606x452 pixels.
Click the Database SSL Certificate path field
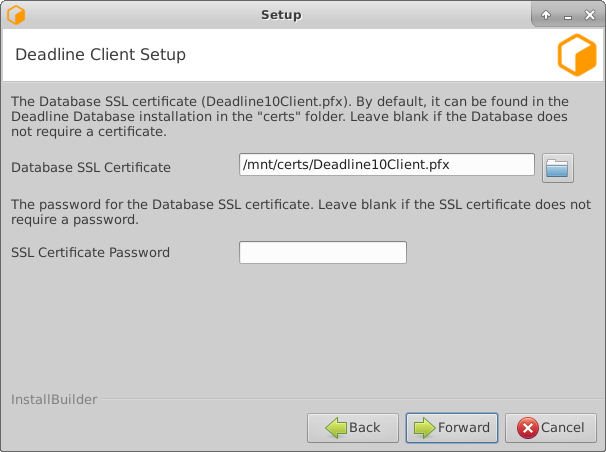coord(386,165)
